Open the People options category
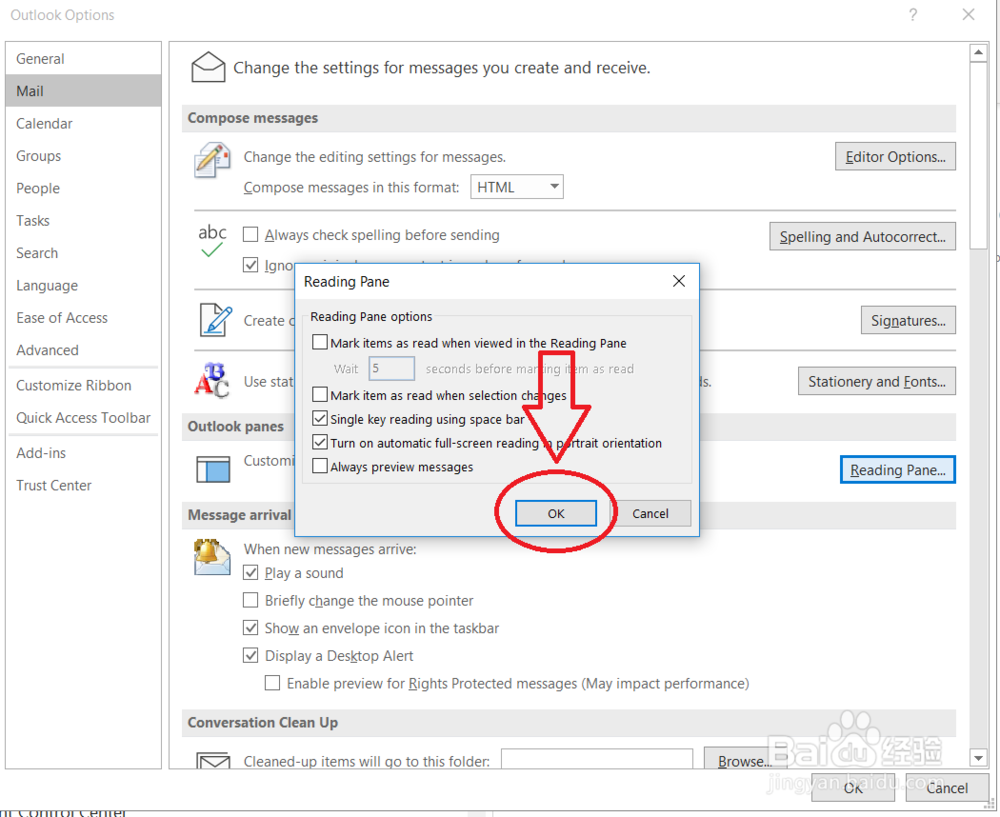The width and height of the screenshot is (1000, 817). (x=84, y=189)
